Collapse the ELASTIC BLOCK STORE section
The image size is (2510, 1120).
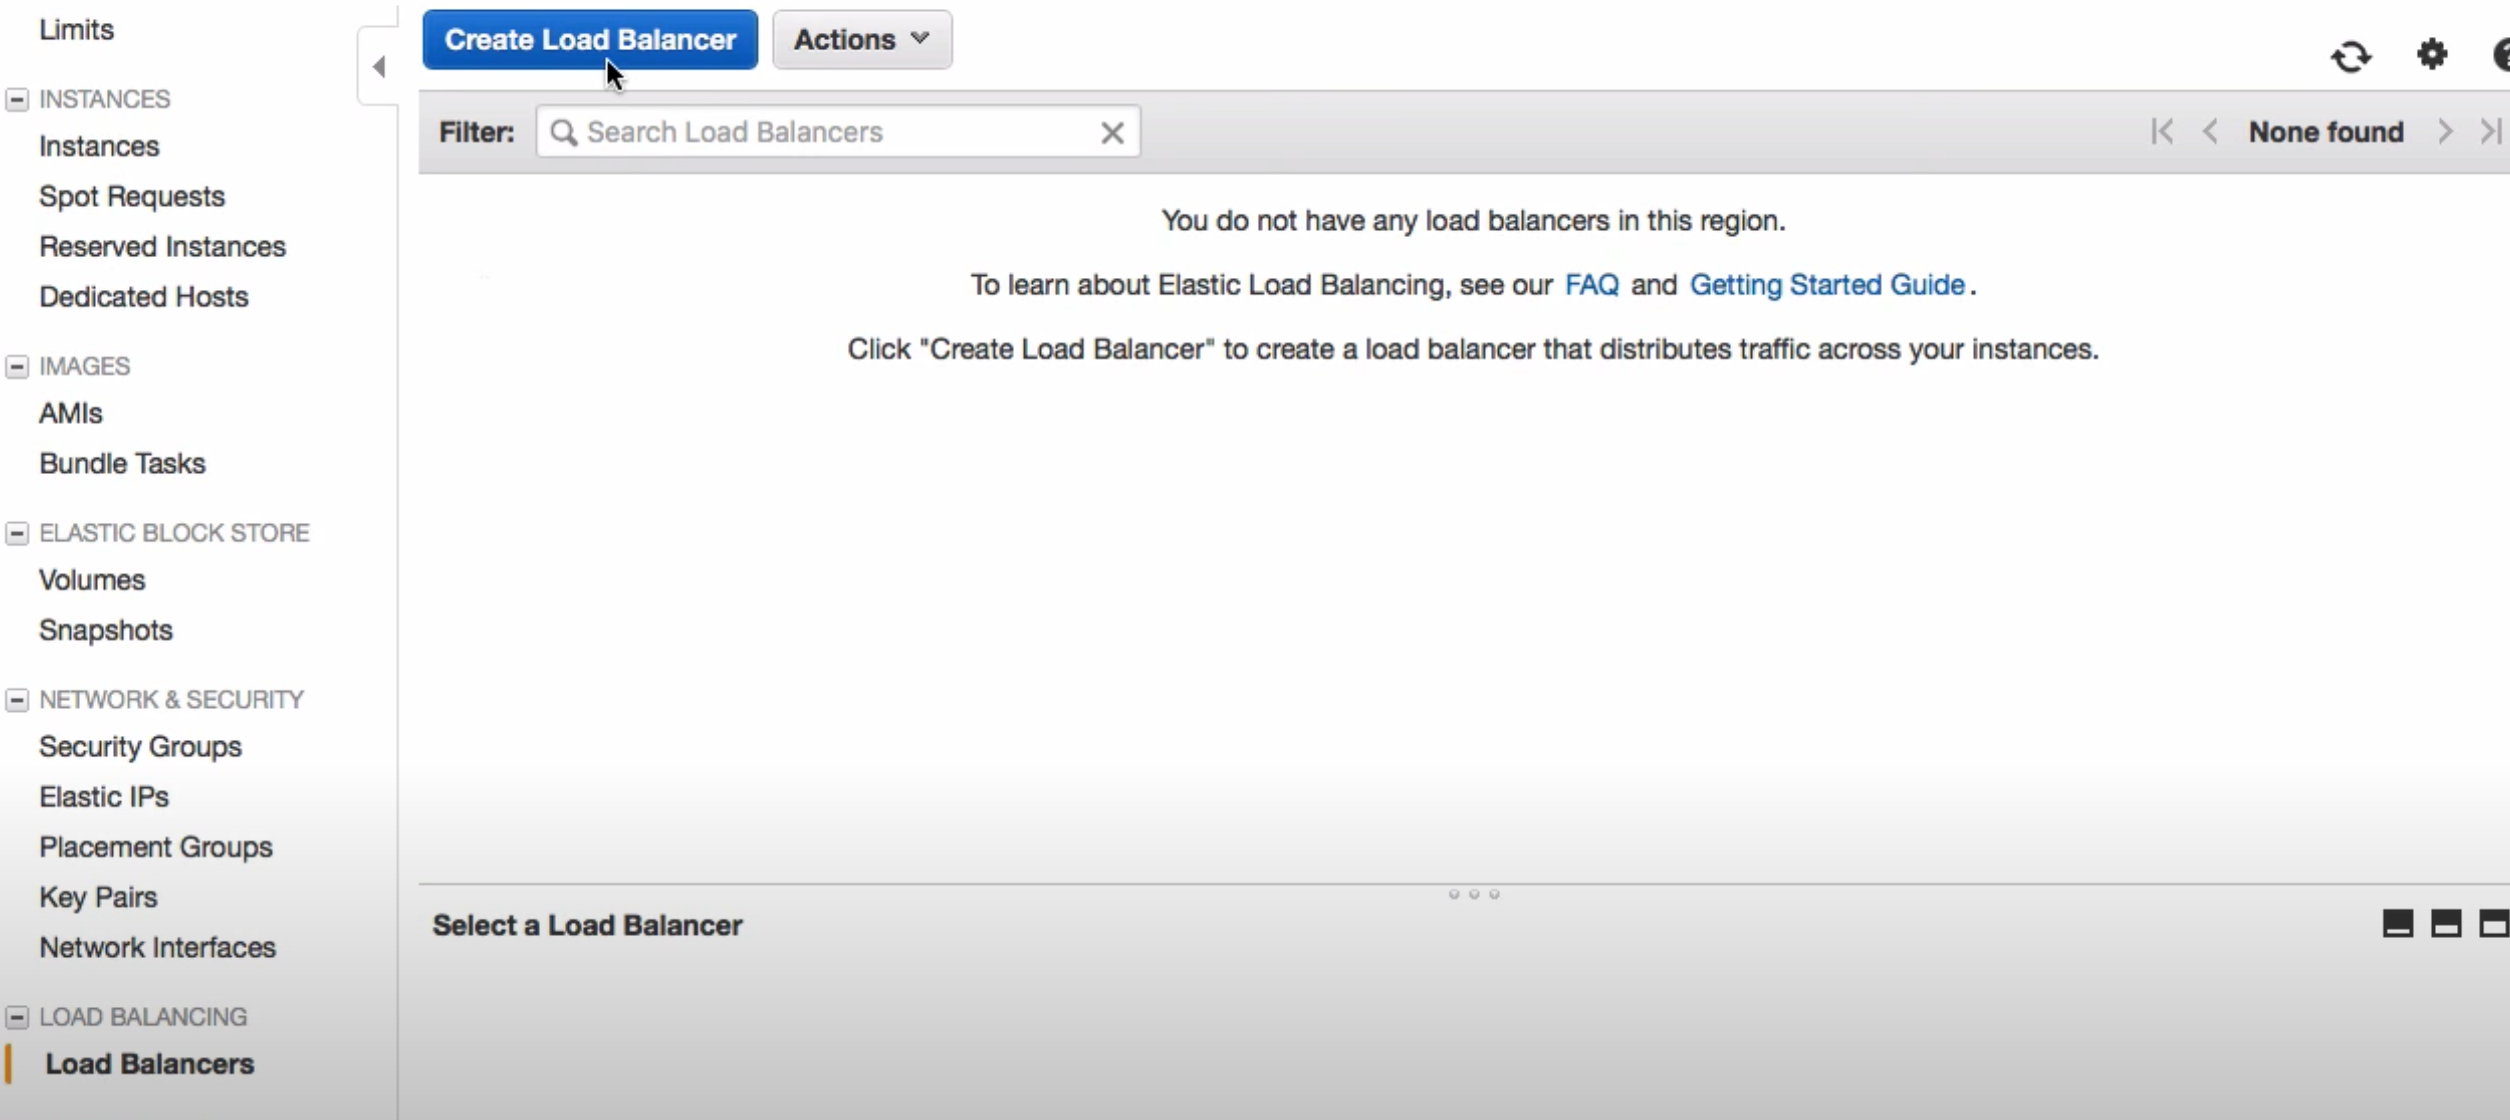(x=17, y=533)
